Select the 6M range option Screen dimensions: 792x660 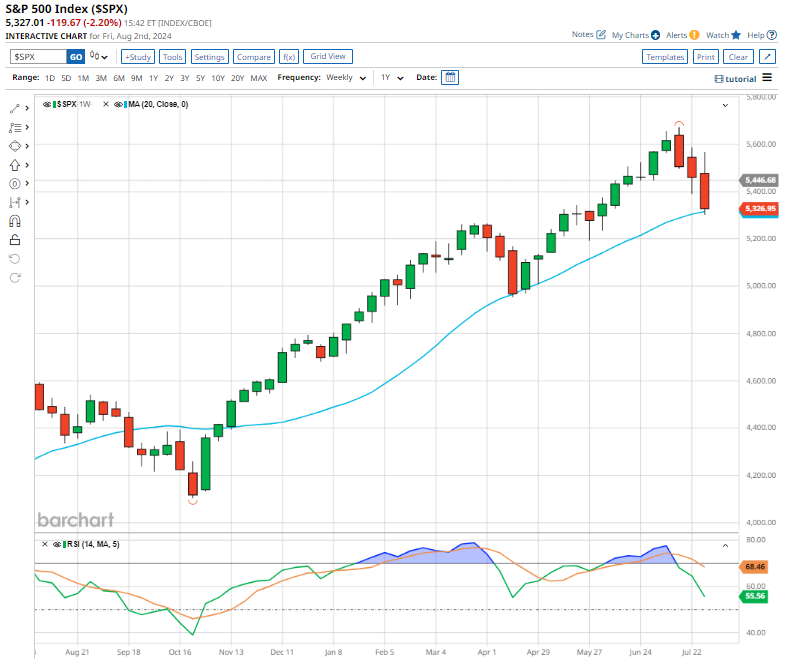pos(118,77)
